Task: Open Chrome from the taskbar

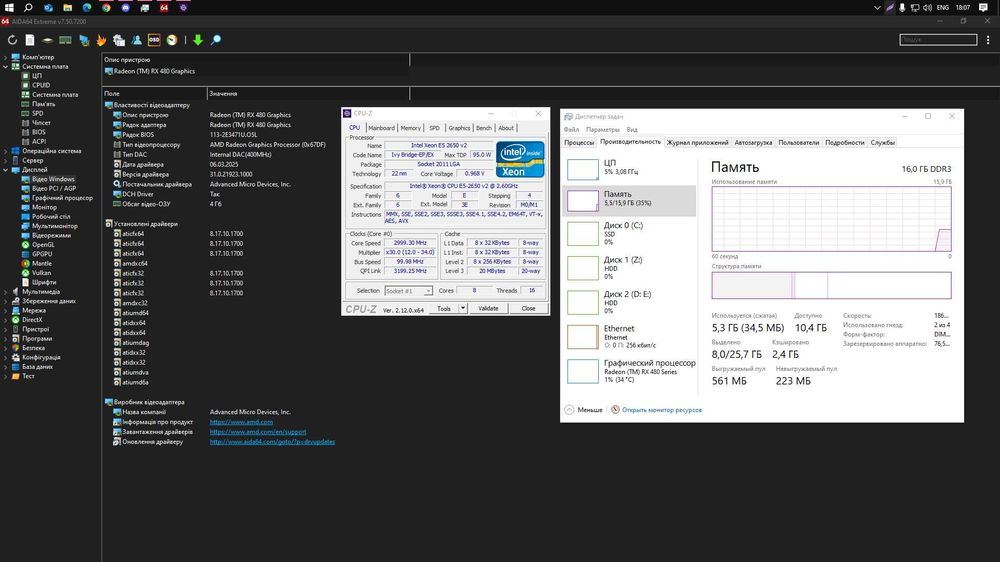Action: click(106, 8)
